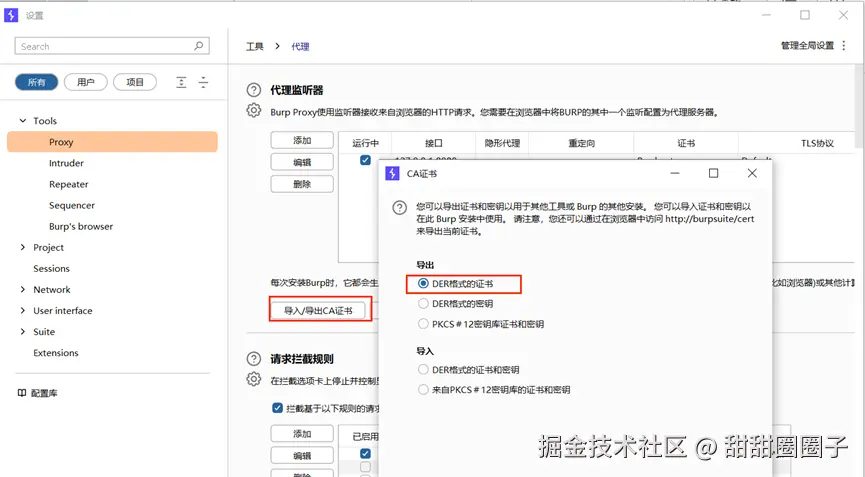This screenshot has width=865, height=477.
Task: Open the Extensions settings item
Action: click(56, 352)
